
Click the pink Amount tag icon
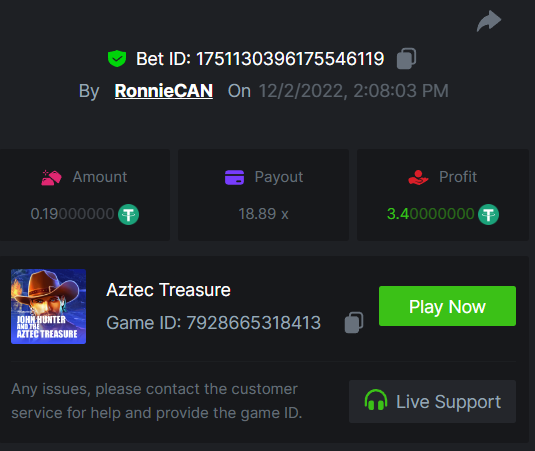(51, 177)
